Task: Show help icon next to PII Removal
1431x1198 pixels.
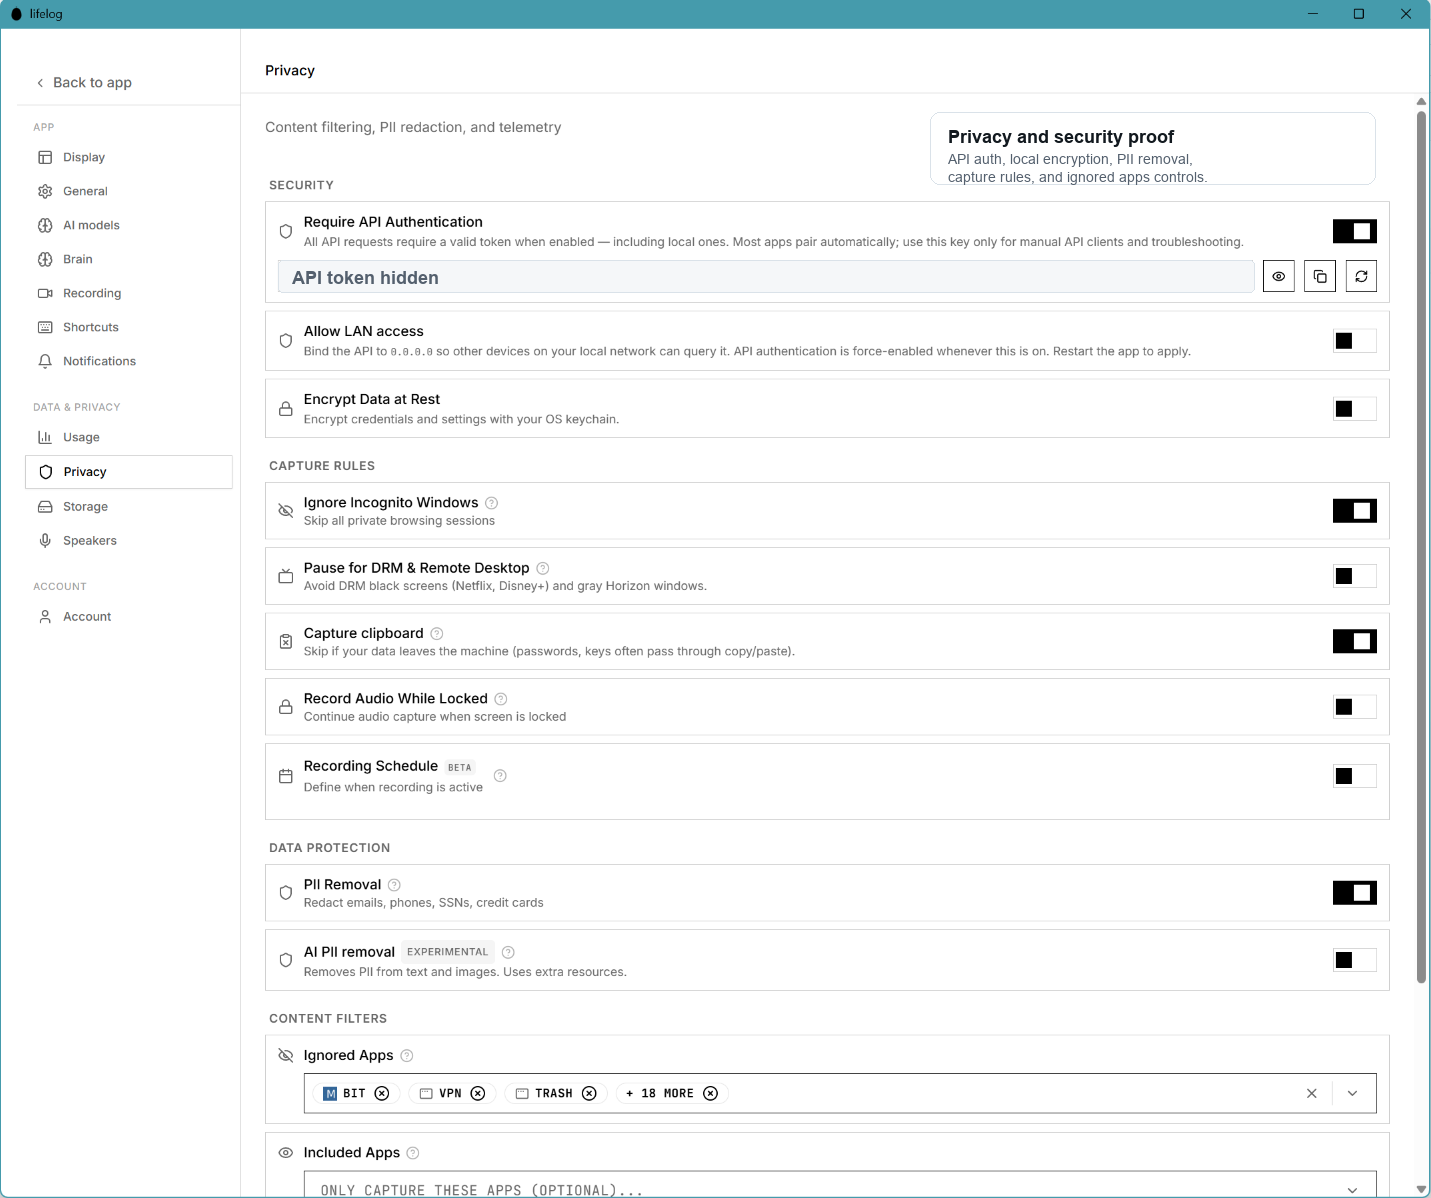Action: click(394, 885)
